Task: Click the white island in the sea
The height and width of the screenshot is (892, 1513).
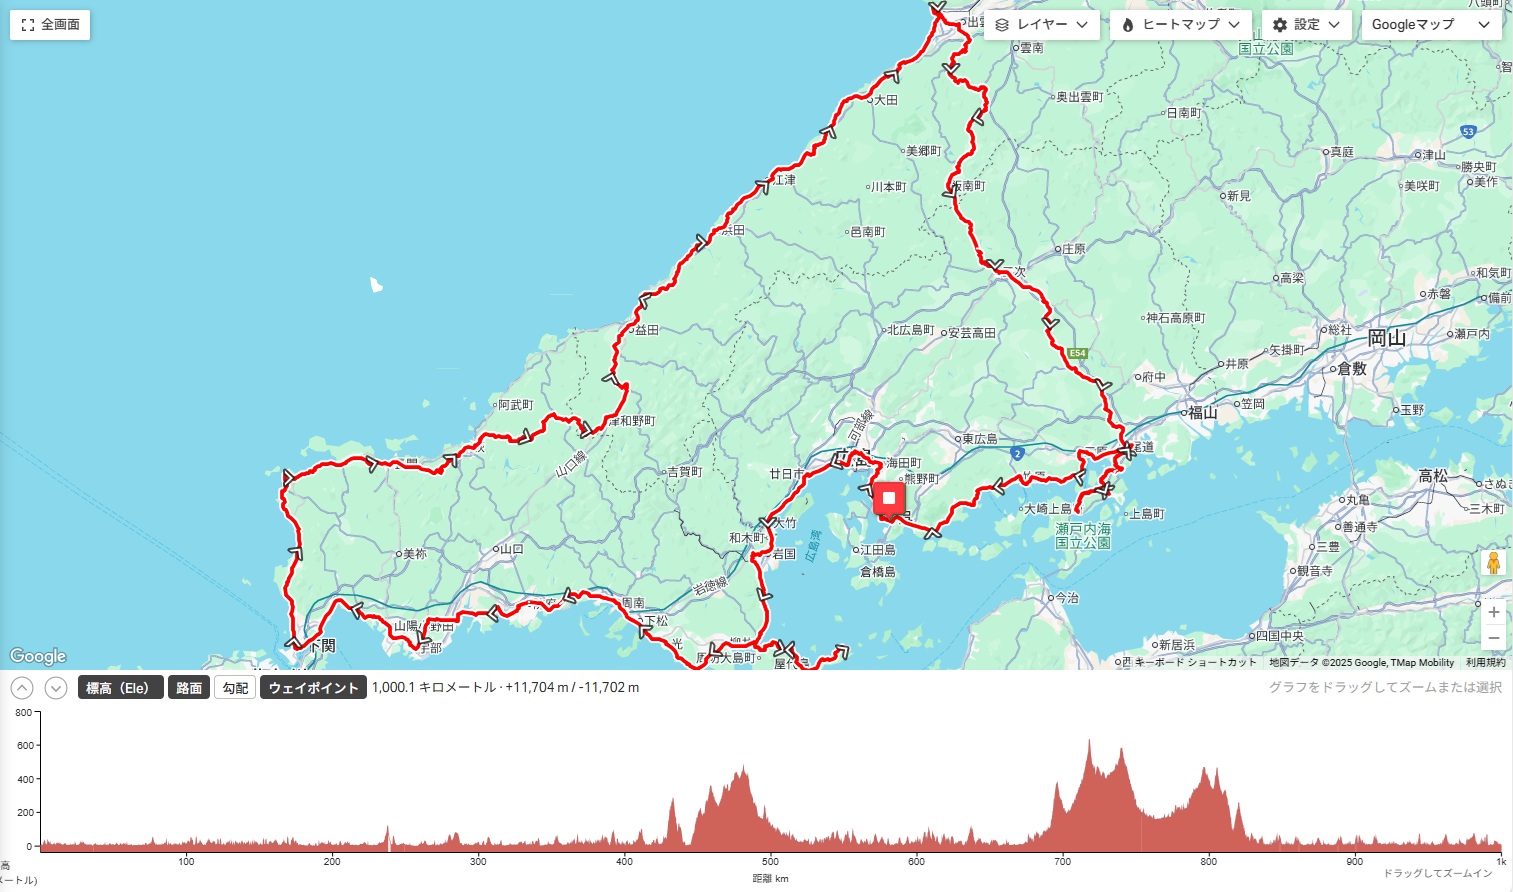Action: coord(376,285)
